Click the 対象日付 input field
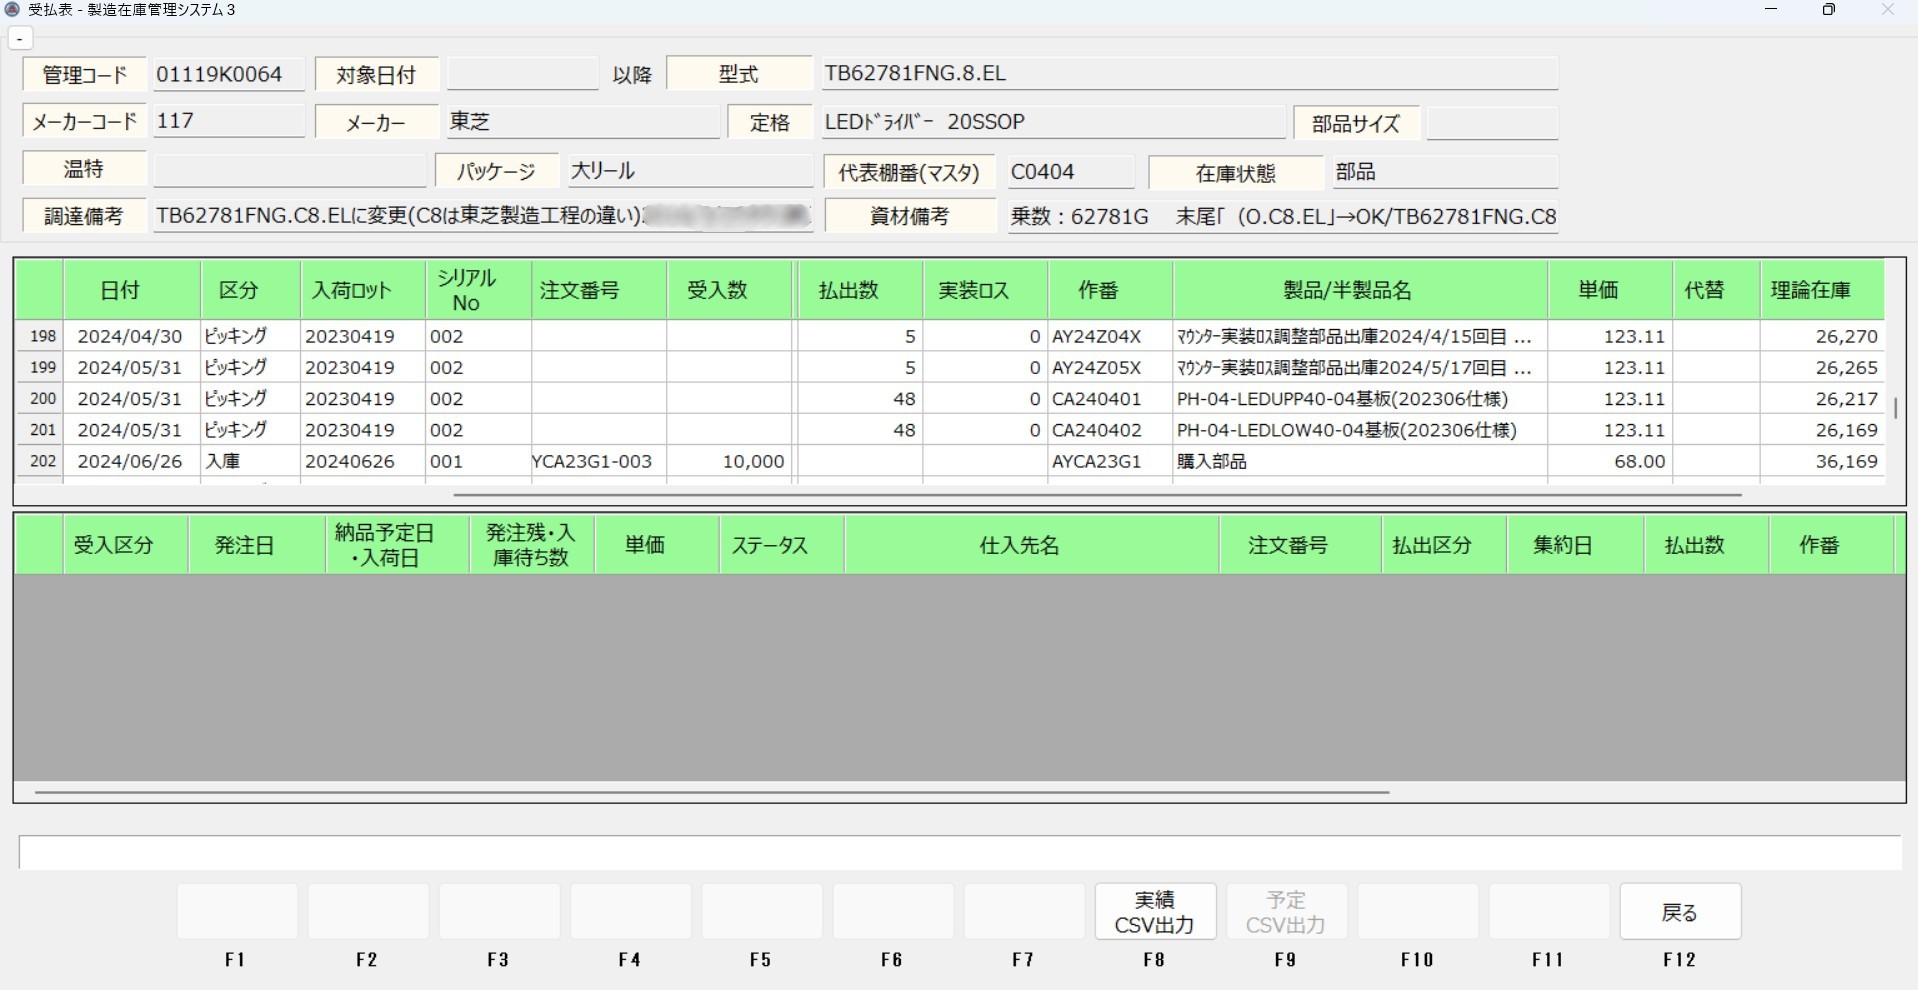Screen dimensions: 1918x990 click(x=522, y=74)
